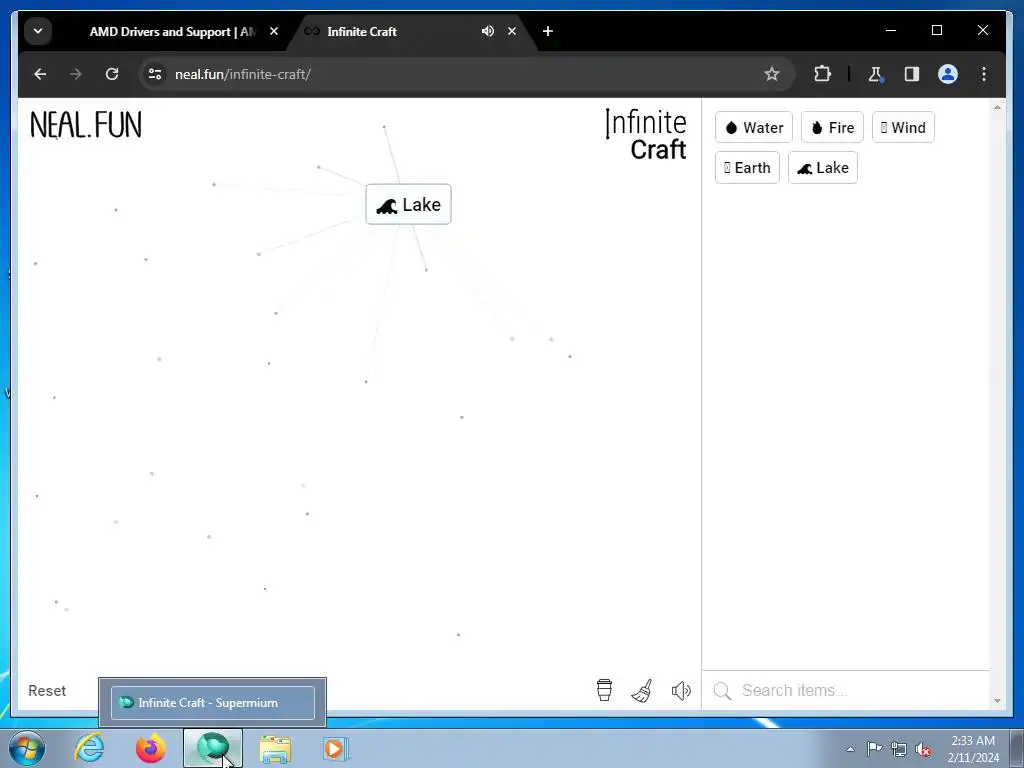
Task: Click the scrollbar down arrow on the page
Action: coord(997,701)
